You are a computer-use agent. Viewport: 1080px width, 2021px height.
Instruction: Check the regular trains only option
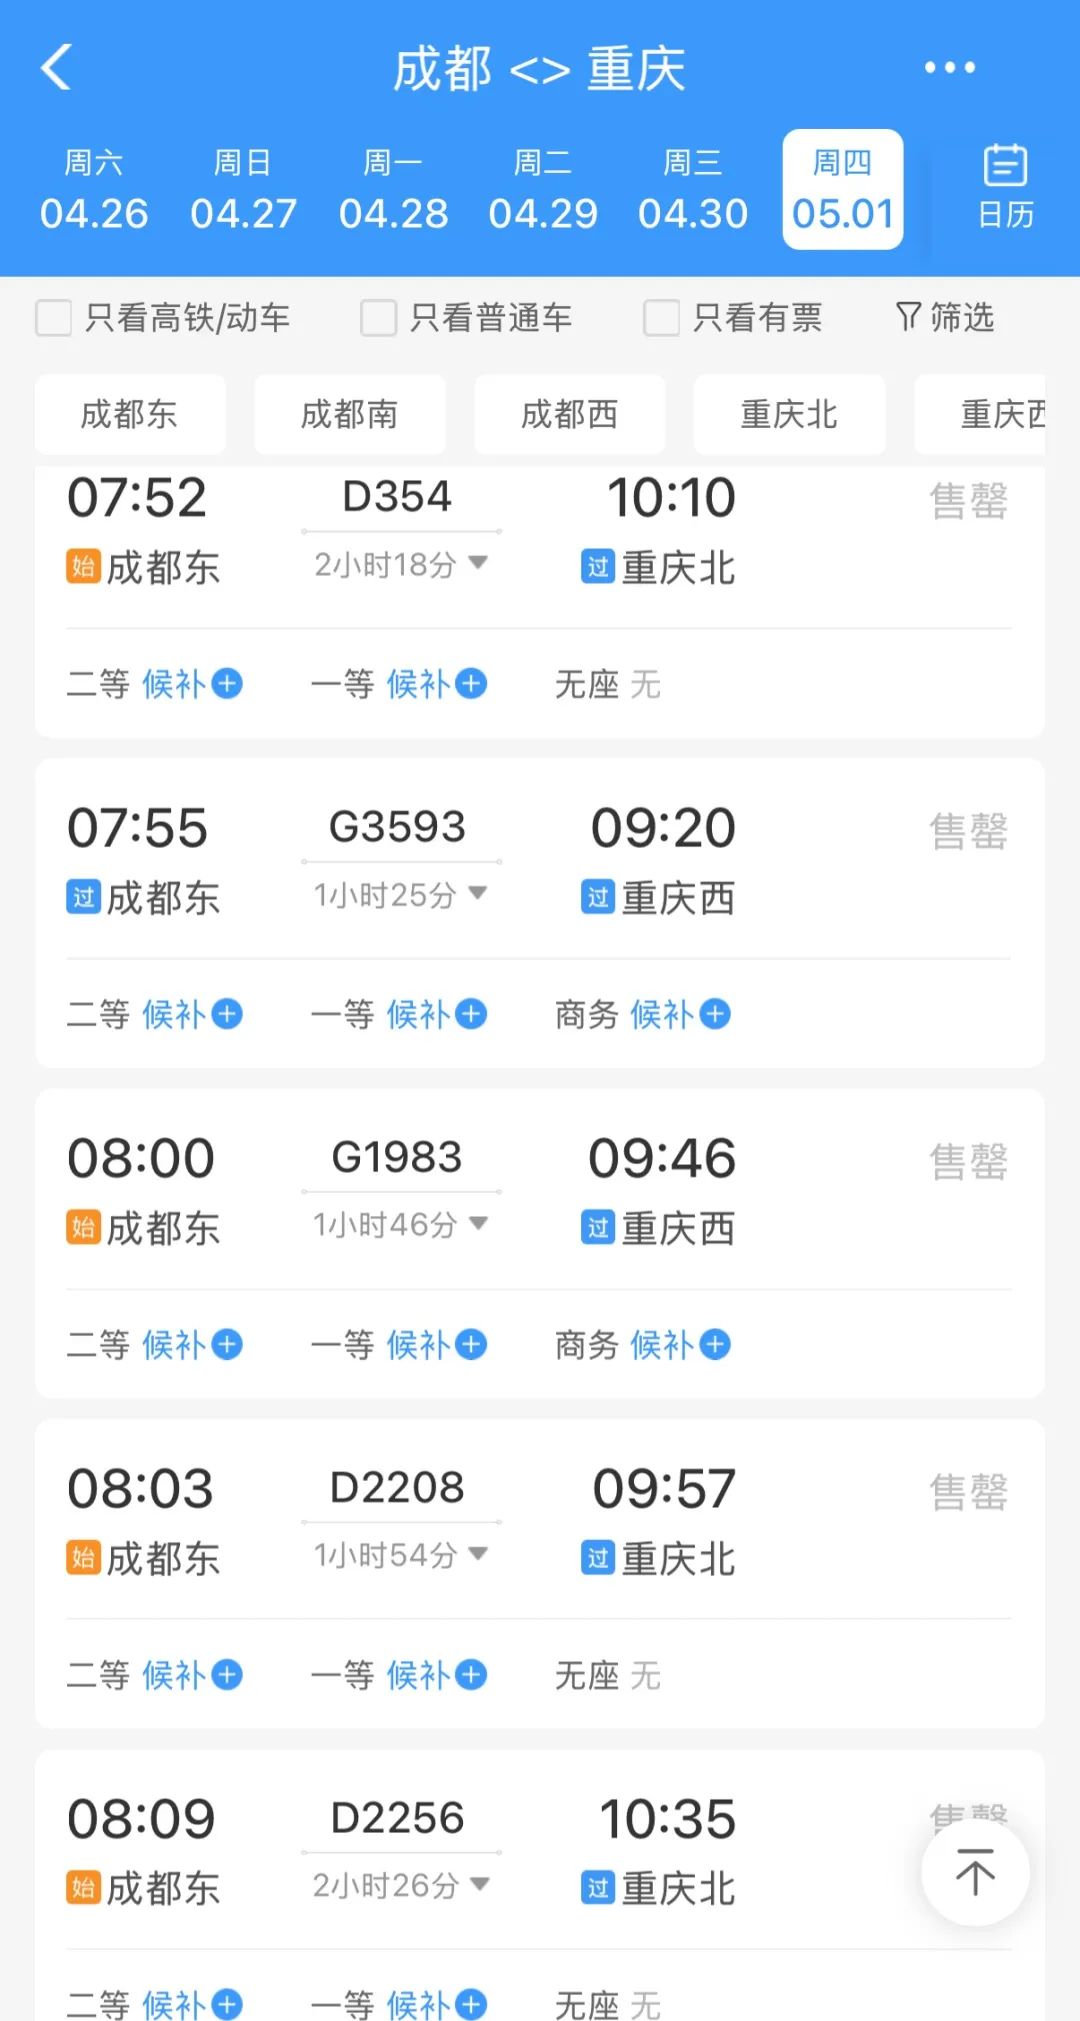(379, 318)
